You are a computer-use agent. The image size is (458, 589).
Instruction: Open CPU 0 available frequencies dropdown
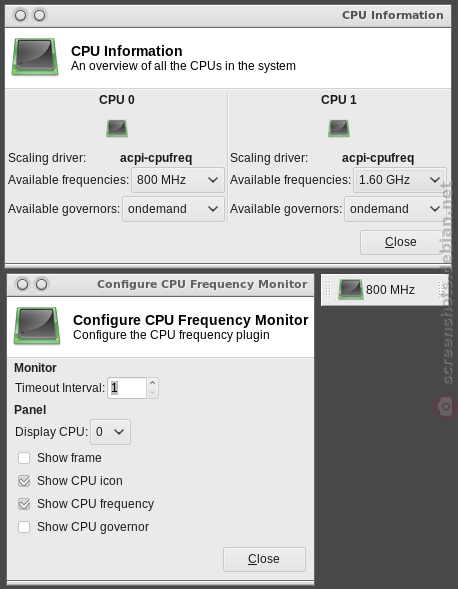(178, 180)
